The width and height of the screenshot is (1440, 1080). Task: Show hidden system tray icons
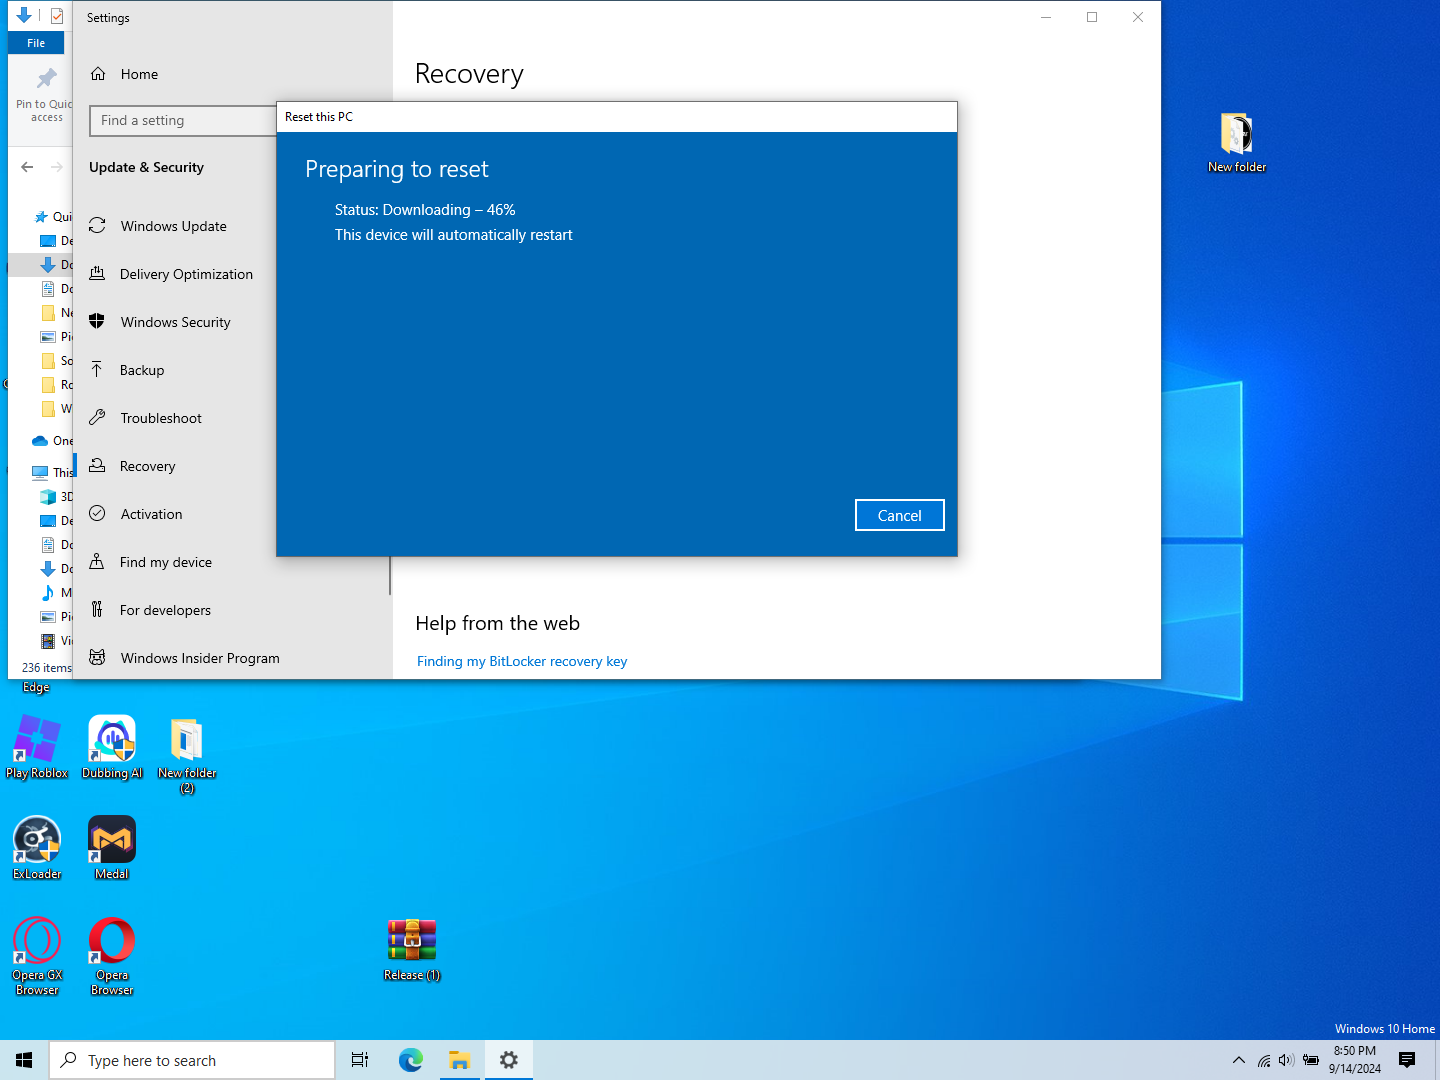[1239, 1060]
